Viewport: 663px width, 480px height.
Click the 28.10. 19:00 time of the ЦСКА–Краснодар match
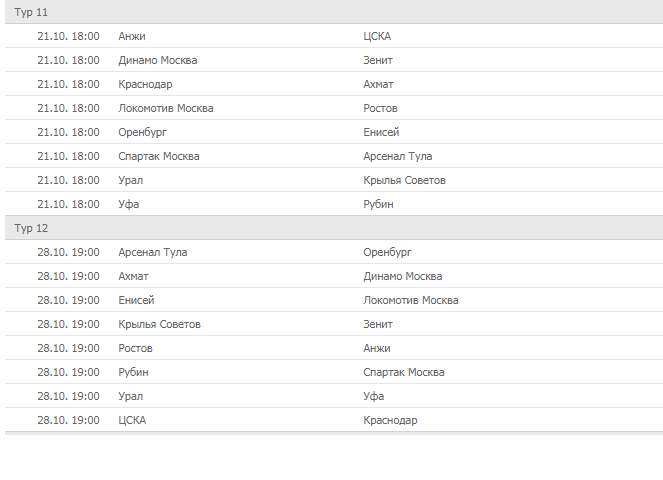(x=68, y=420)
